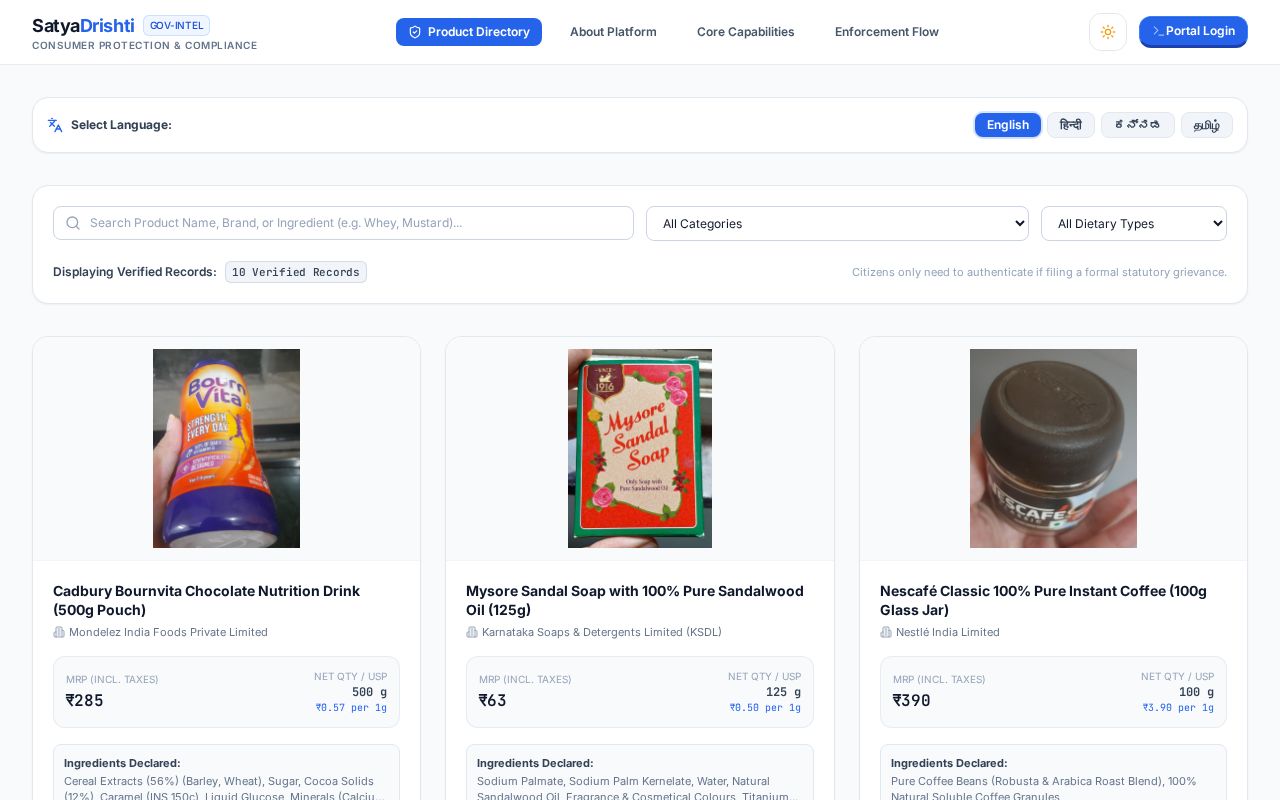
Task: Click the shield icon in Product Directory
Action: click(415, 32)
